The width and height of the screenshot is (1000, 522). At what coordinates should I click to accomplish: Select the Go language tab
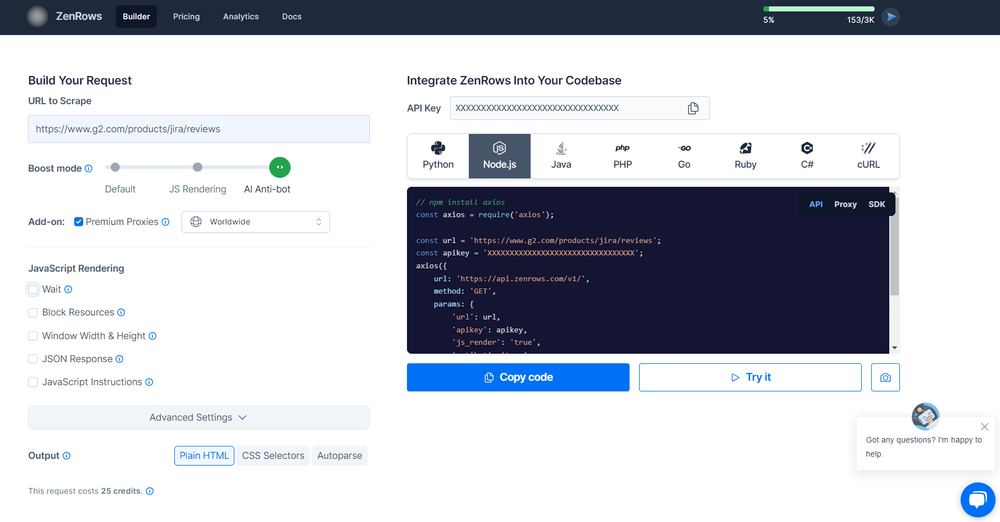[684, 156]
